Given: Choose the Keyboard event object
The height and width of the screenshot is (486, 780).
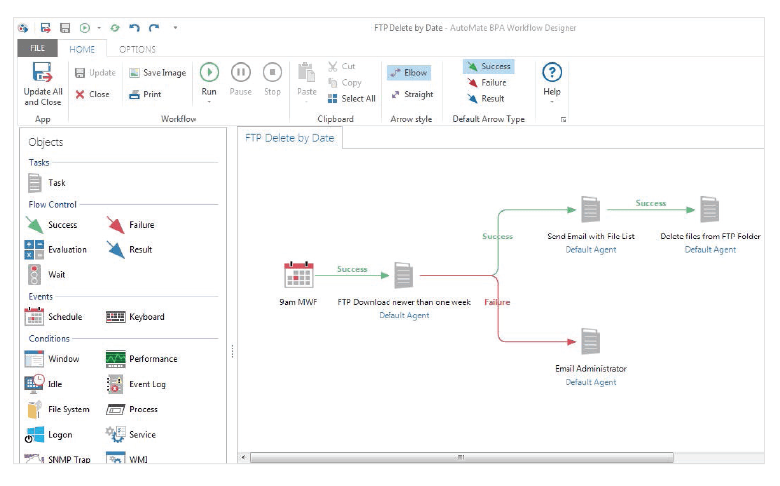Looking at the screenshot, I should coord(135,317).
